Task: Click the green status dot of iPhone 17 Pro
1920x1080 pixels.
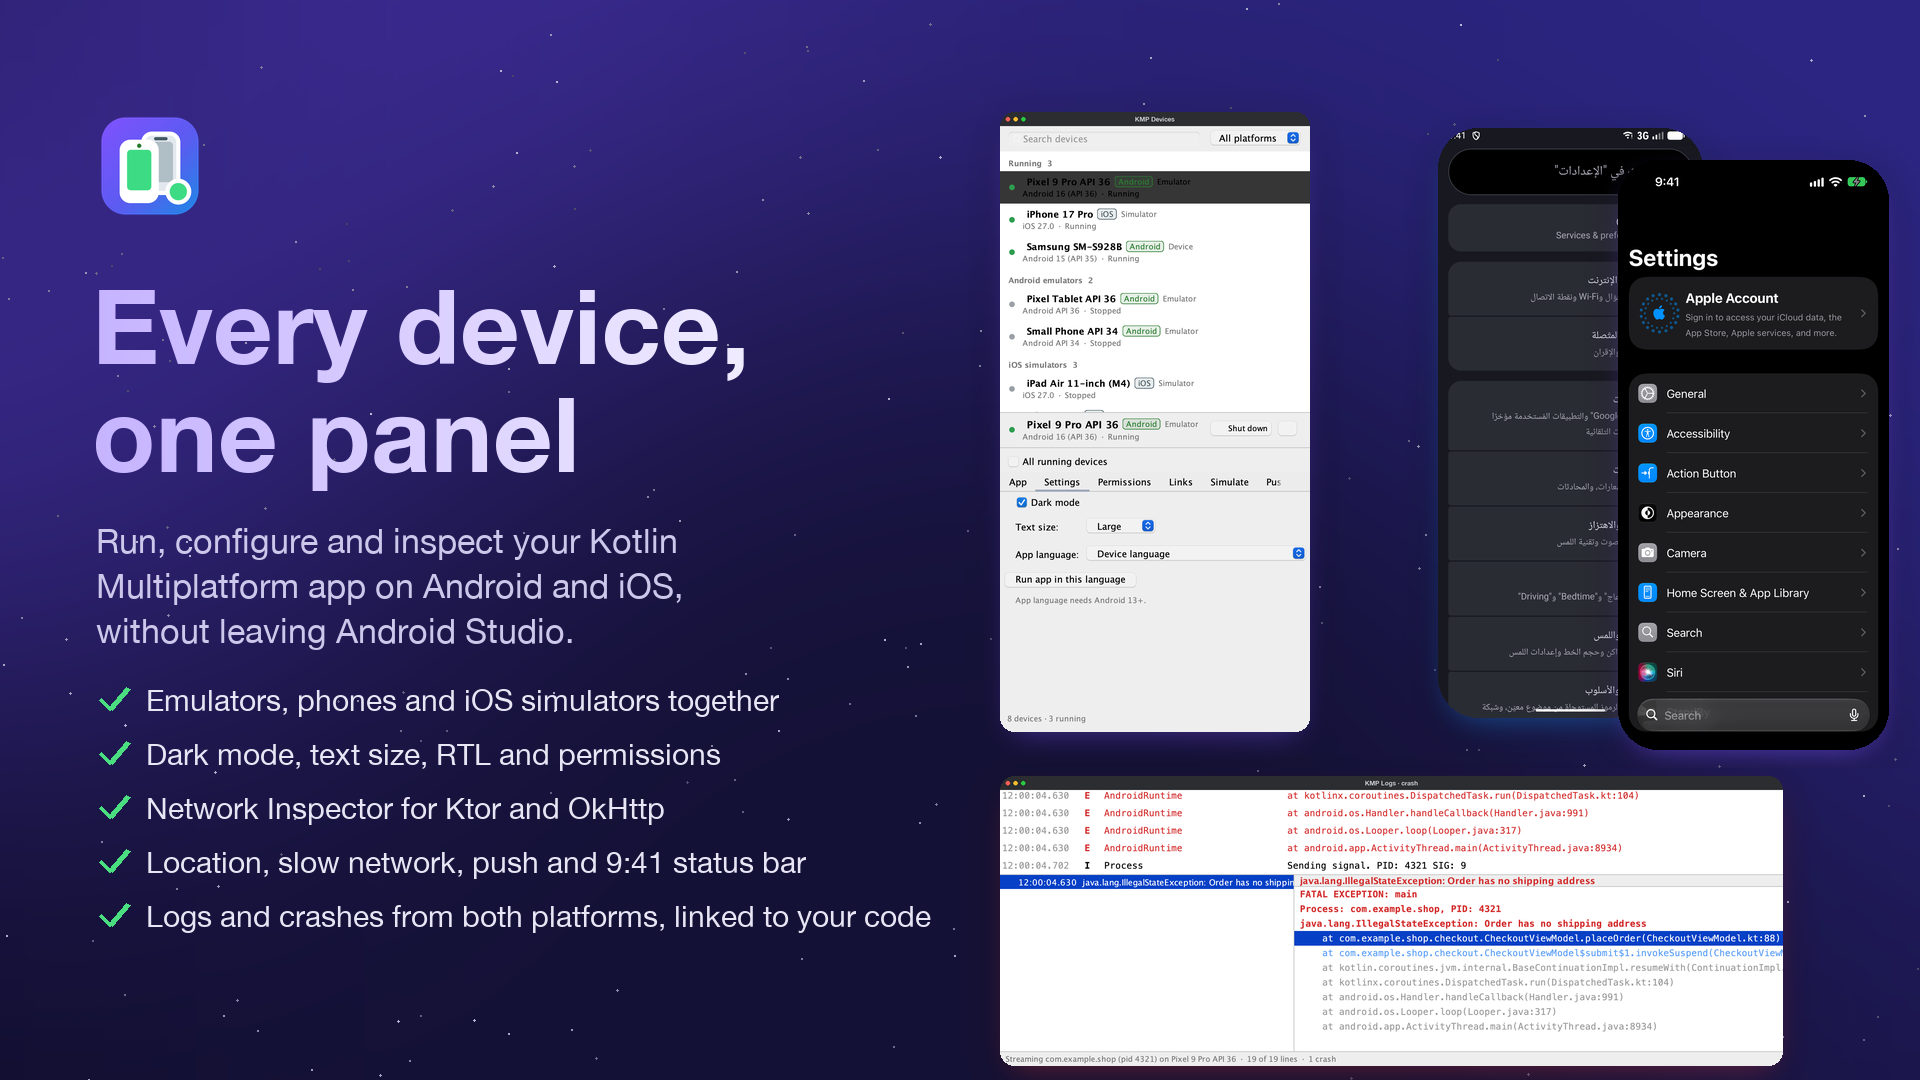Action: (1012, 220)
